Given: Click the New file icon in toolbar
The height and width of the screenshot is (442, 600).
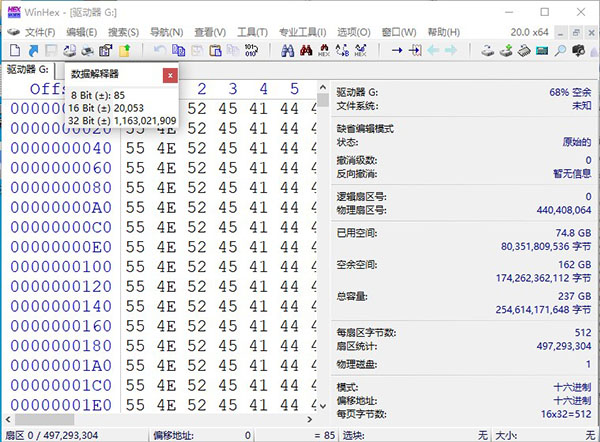Looking at the screenshot, I should coord(14,50).
